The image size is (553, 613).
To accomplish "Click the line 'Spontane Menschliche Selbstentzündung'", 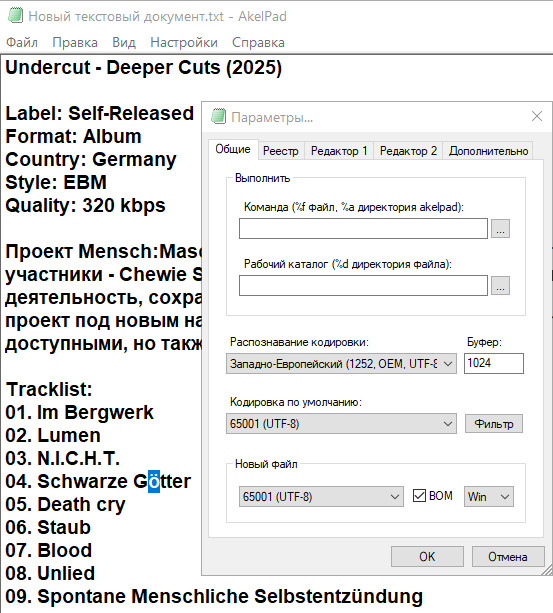I will coord(230,597).
